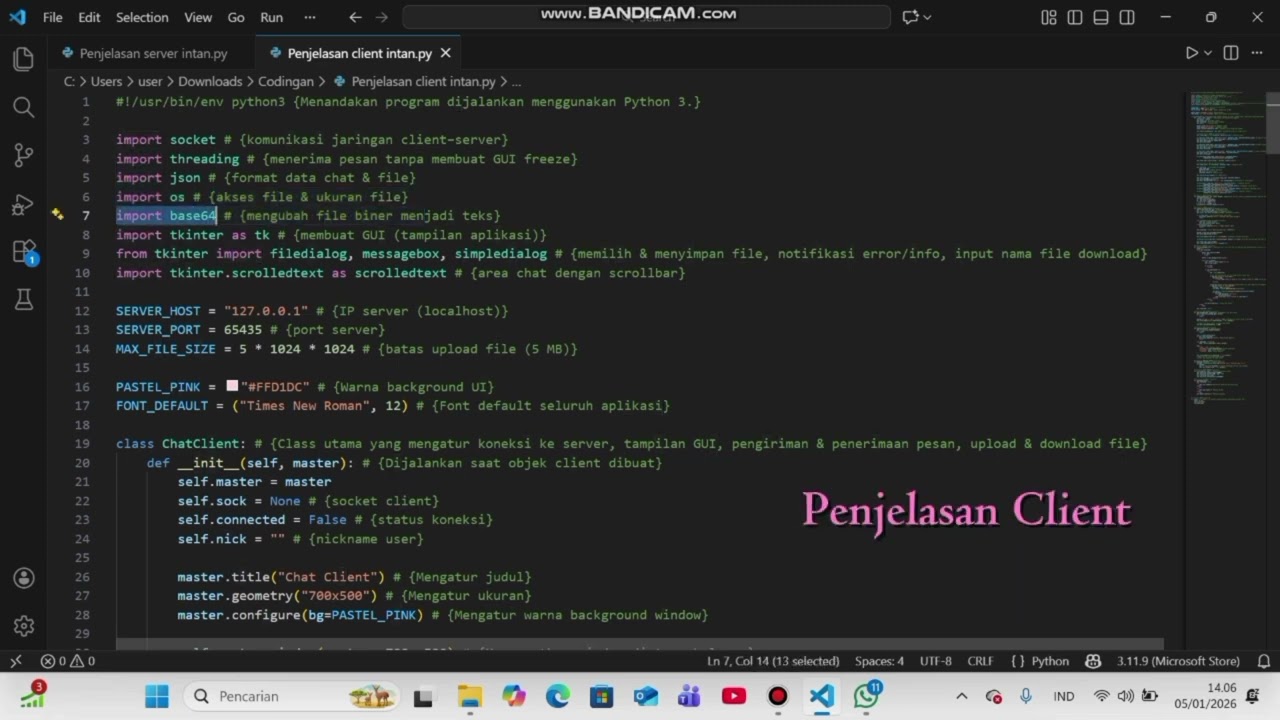The height and width of the screenshot is (720, 1280).
Task: Click Downloads in the breadcrumb path
Action: [x=210, y=82]
